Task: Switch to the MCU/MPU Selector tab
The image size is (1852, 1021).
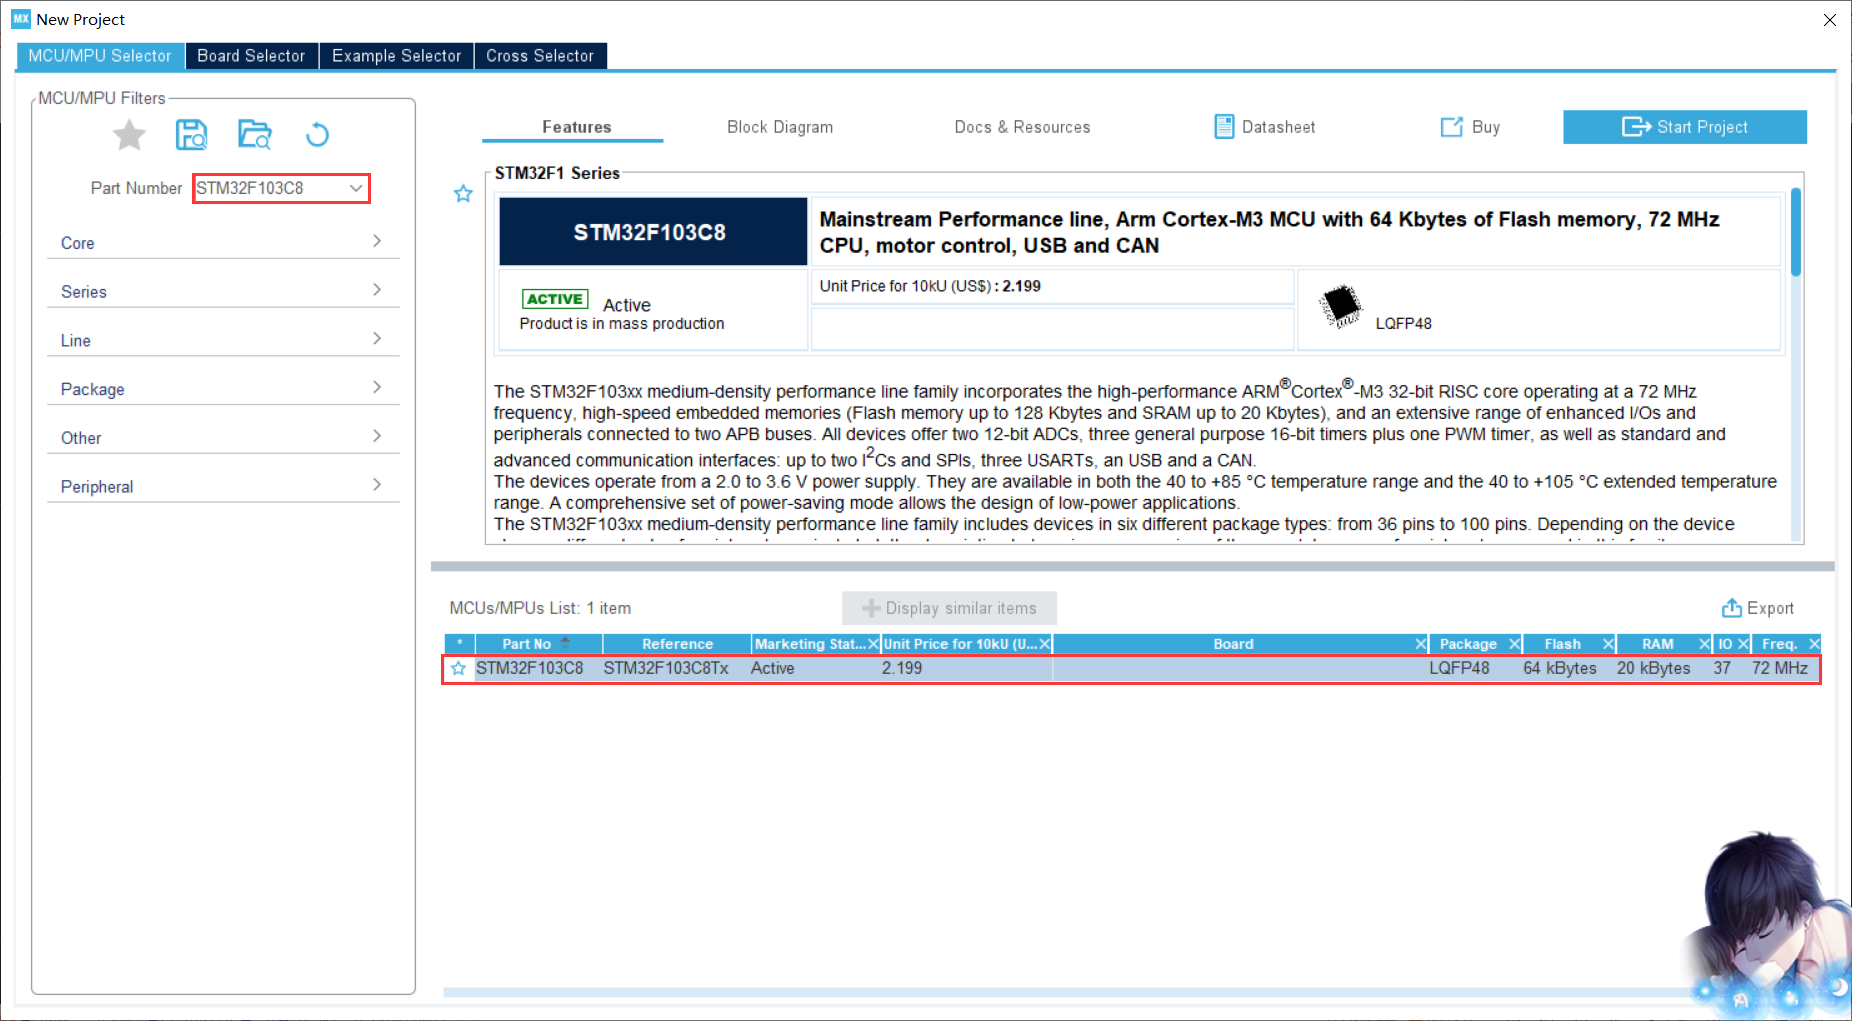Action: point(100,56)
